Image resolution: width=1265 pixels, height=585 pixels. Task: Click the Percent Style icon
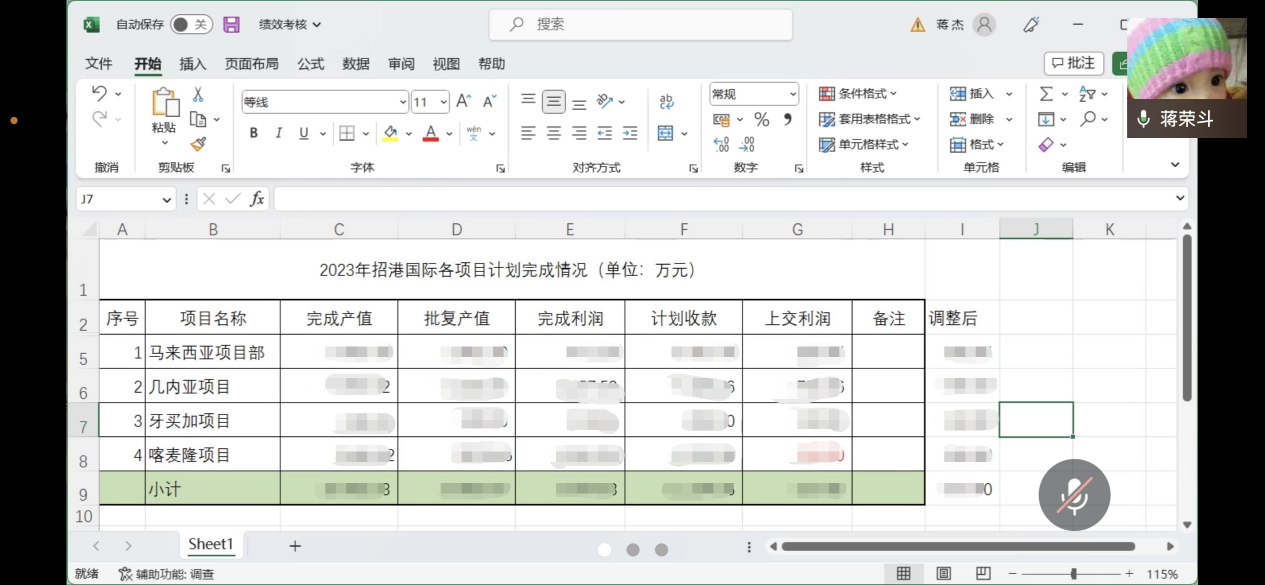762,120
